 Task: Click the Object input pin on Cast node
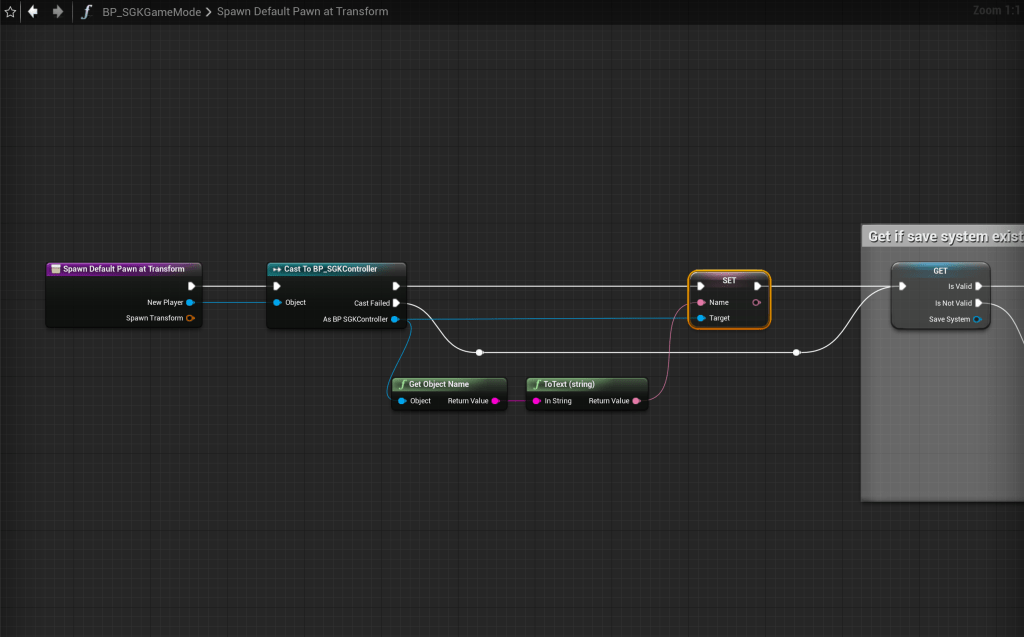coord(277,302)
